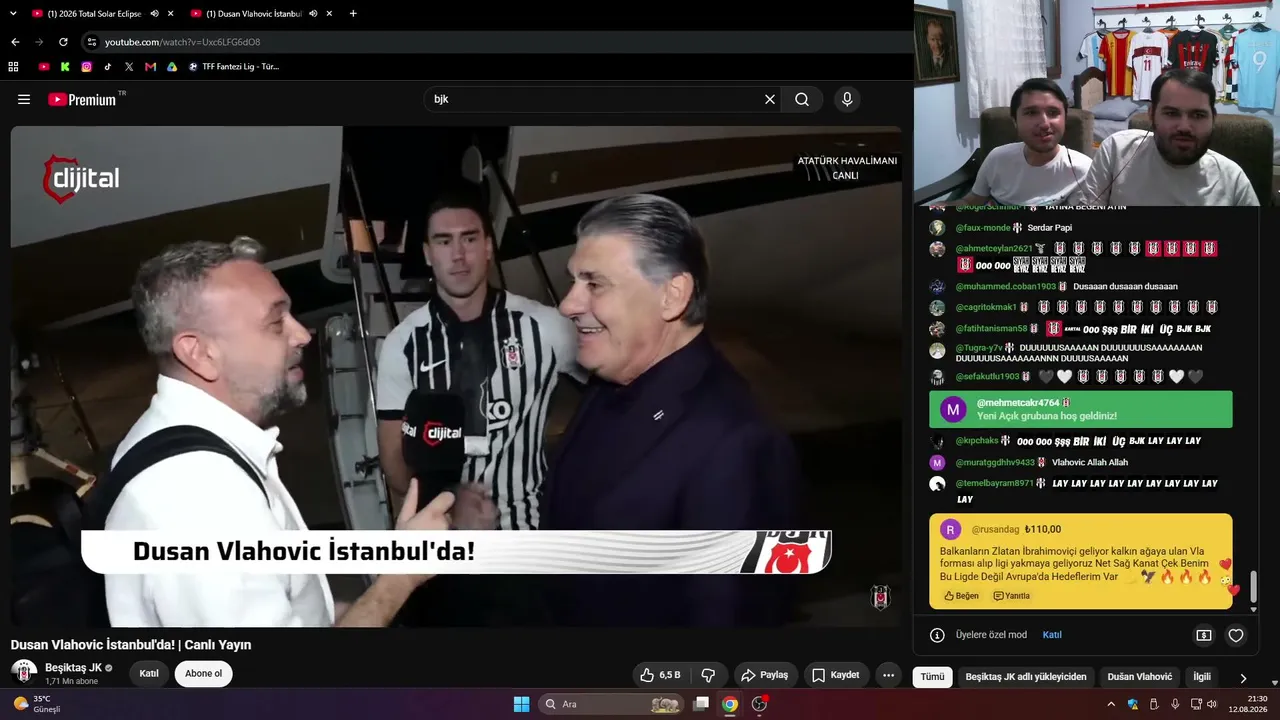The image size is (1280, 720).
Task: Click the @muratggdhhv9433 username in chat
Action: [995, 463]
